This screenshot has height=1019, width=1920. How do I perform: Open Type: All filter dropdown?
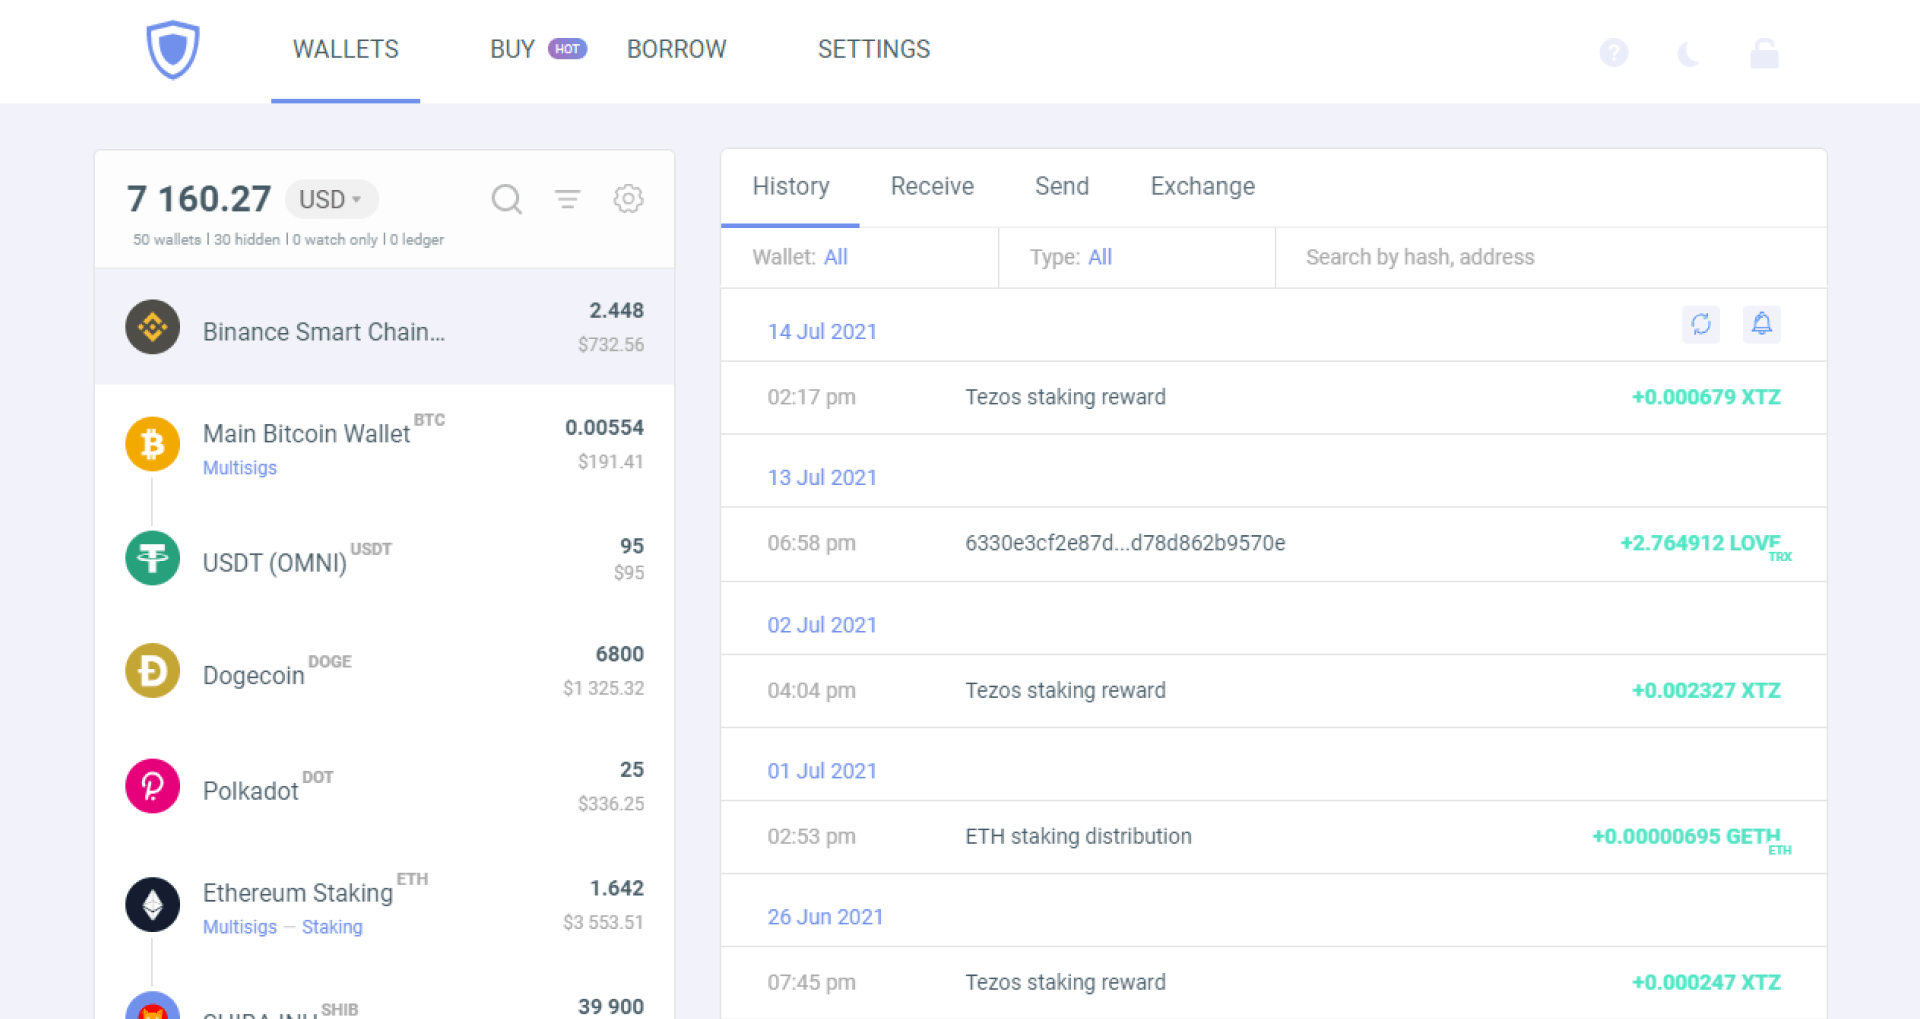pos(1137,258)
